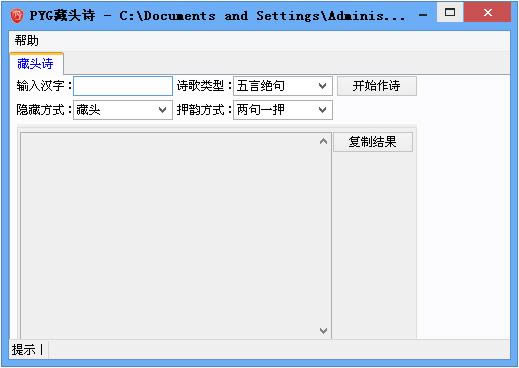
Task: Open the 押韵方式 dropdown showing 两句一押
Action: (283, 110)
